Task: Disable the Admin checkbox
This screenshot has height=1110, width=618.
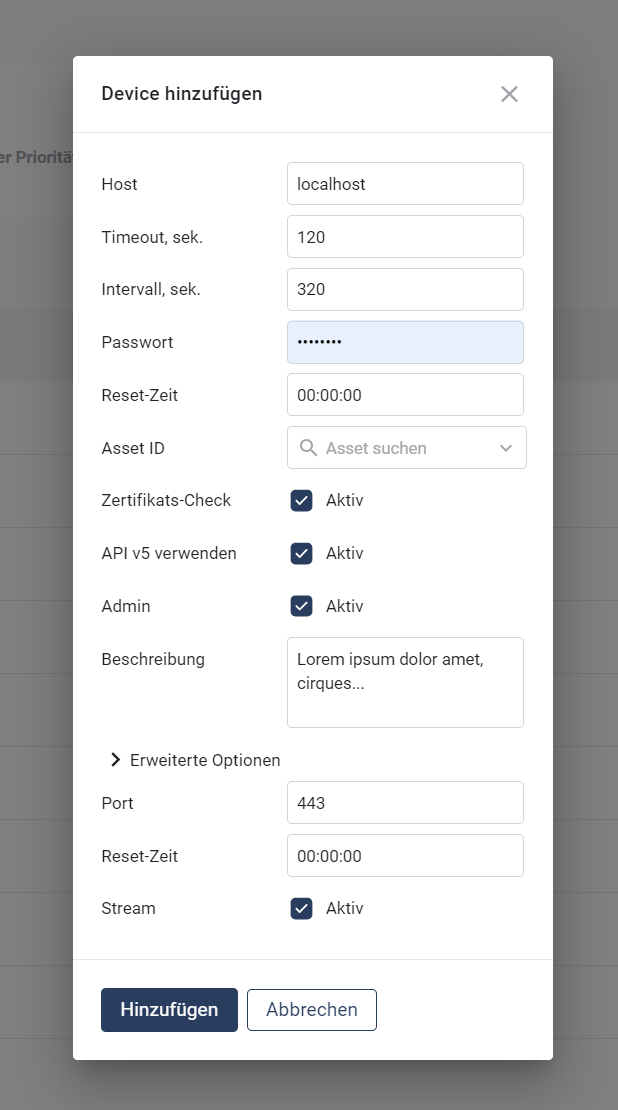Action: click(302, 606)
